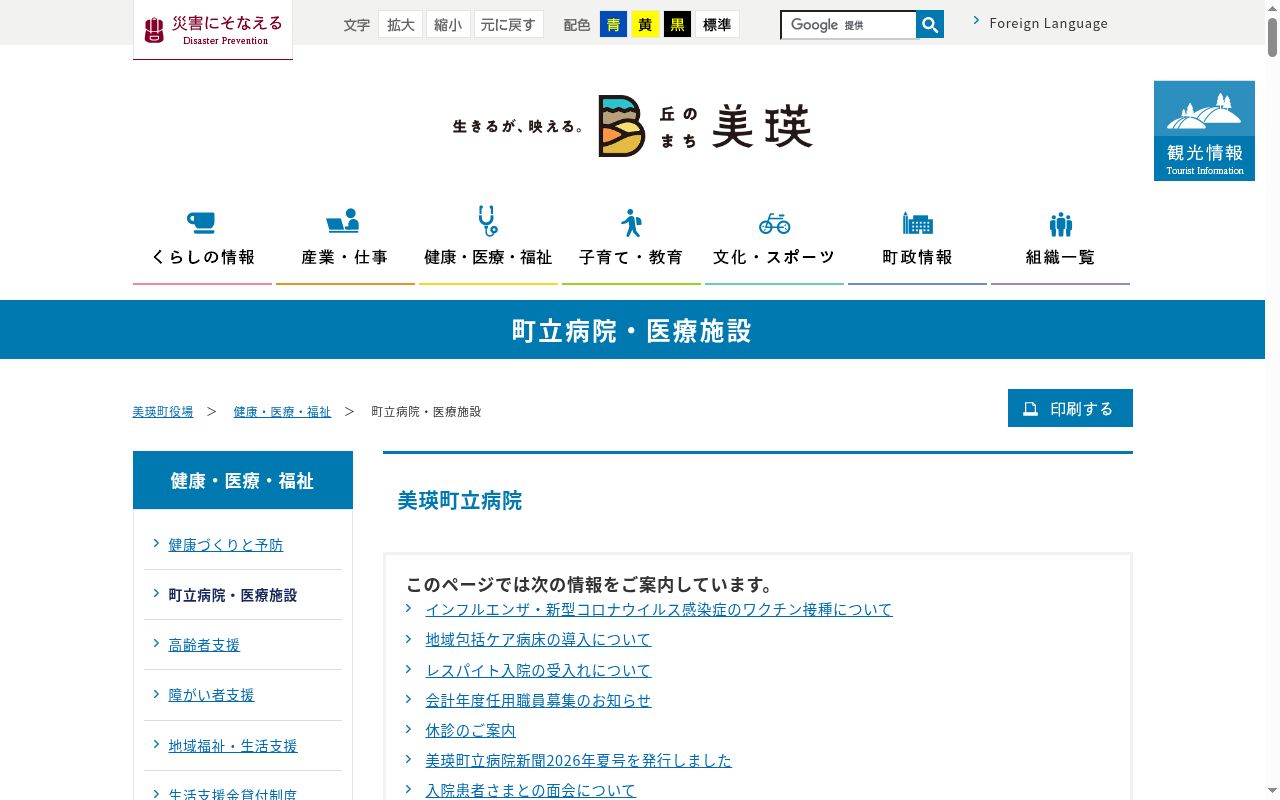Open 地域包括ケア病床の導入について
Screen dimensions: 1280x800
[538, 639]
